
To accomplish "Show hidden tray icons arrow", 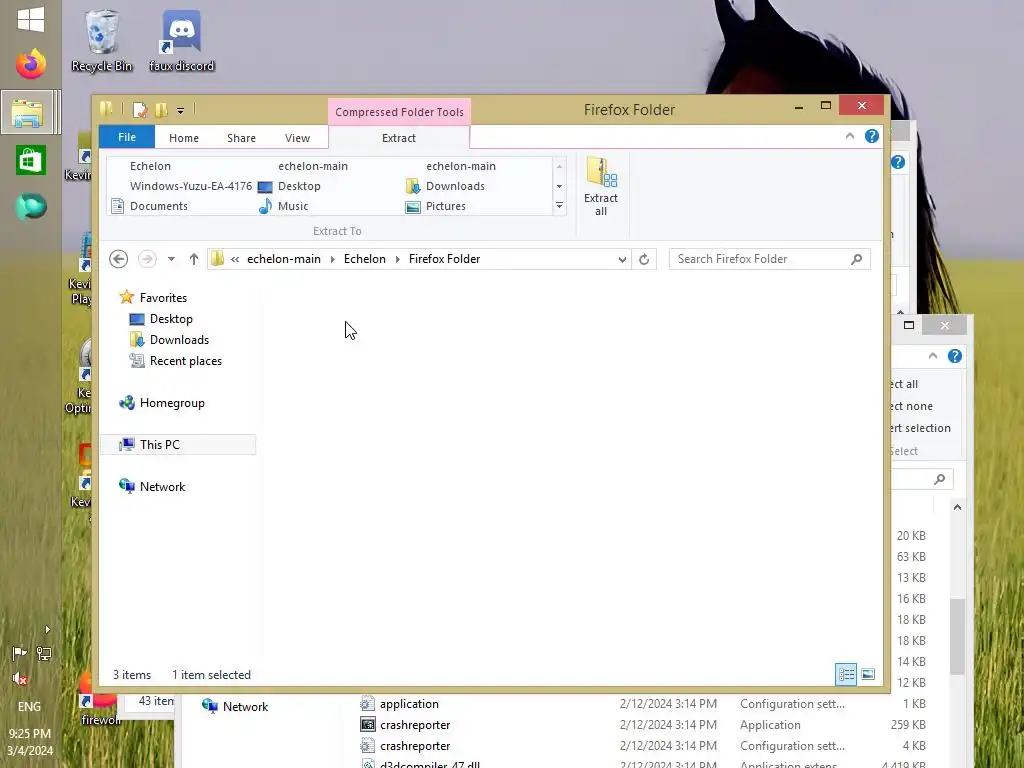I will (47, 630).
